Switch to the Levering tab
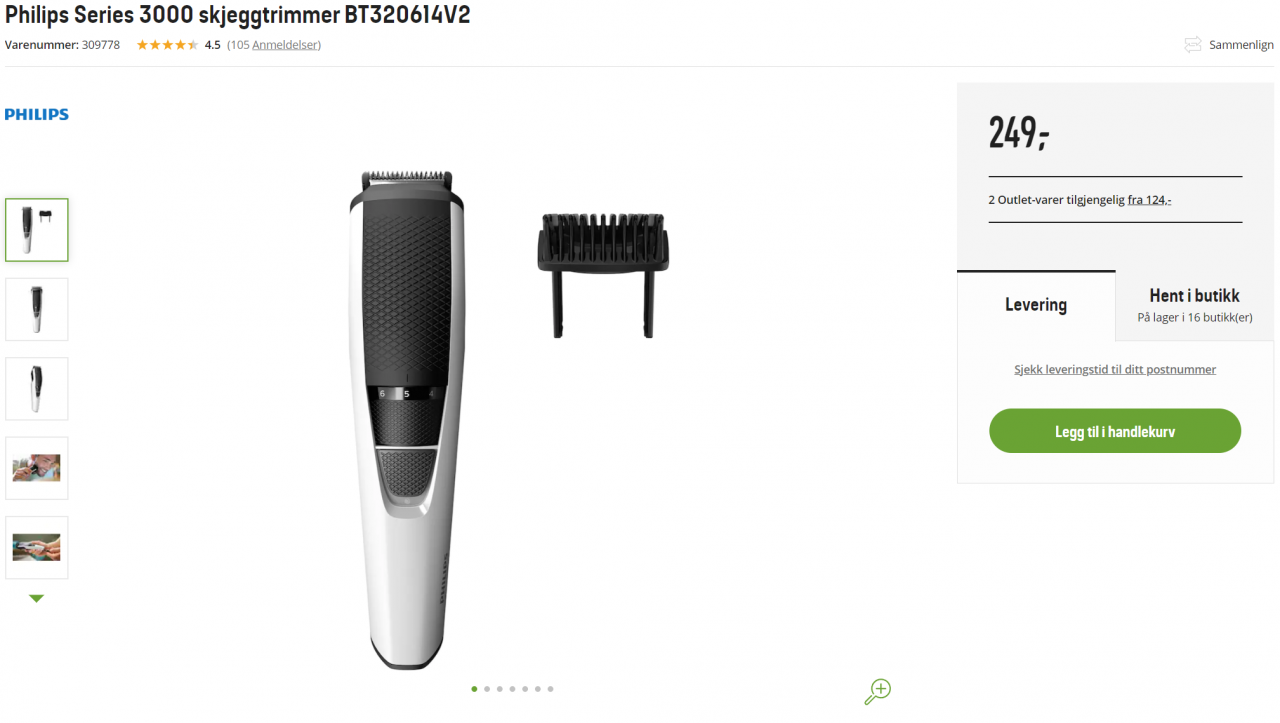This screenshot has width=1280, height=723. pos(1036,305)
